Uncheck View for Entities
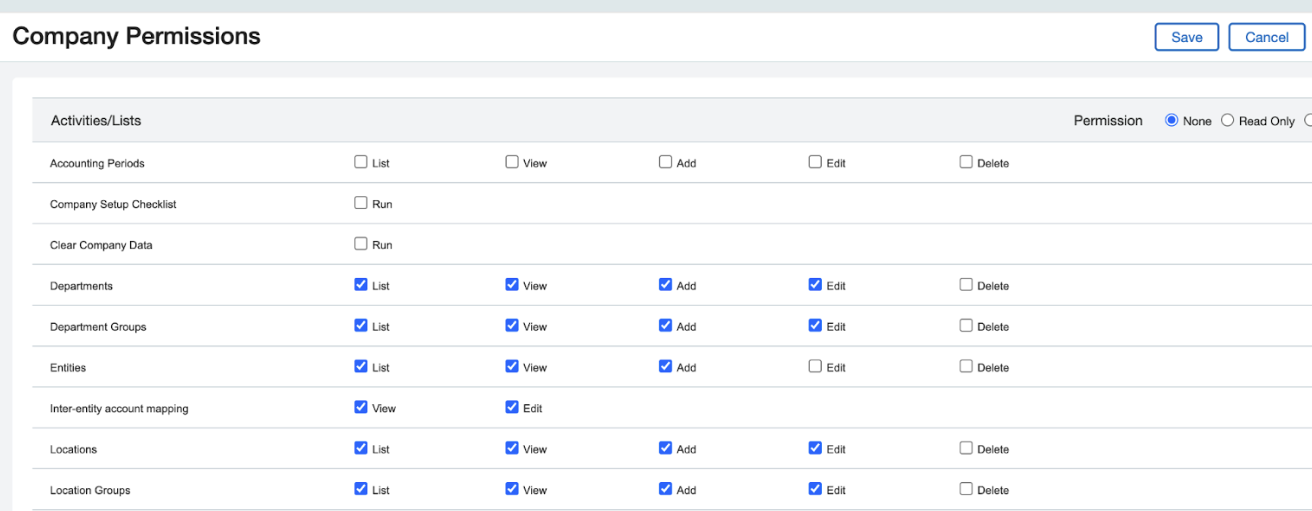This screenshot has width=1312, height=511. click(512, 367)
